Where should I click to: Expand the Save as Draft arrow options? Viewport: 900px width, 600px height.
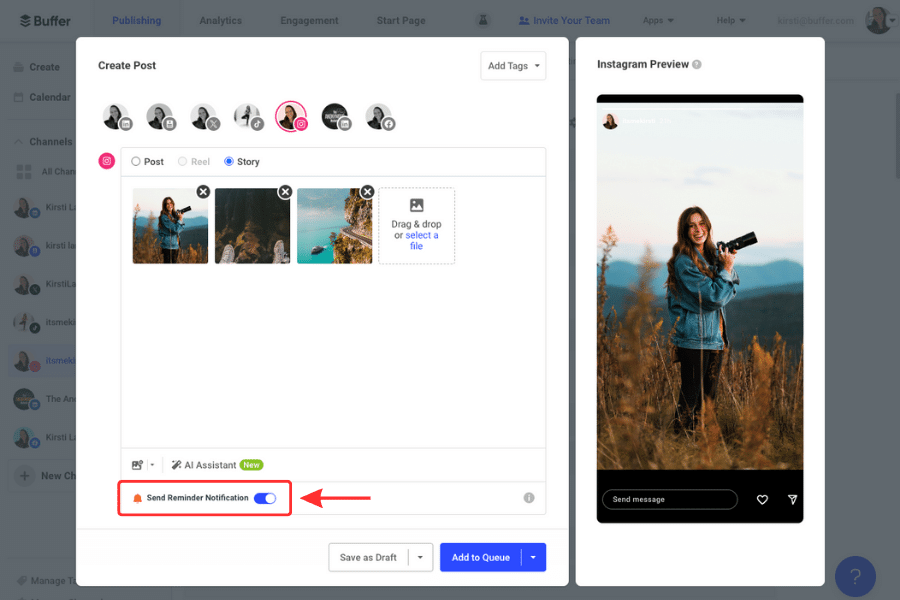pos(420,558)
